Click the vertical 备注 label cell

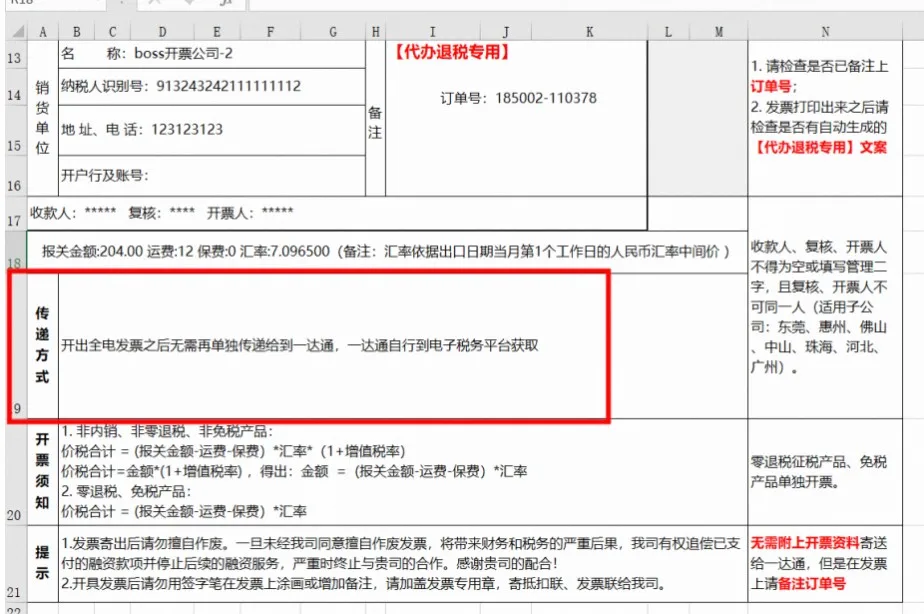tap(375, 118)
